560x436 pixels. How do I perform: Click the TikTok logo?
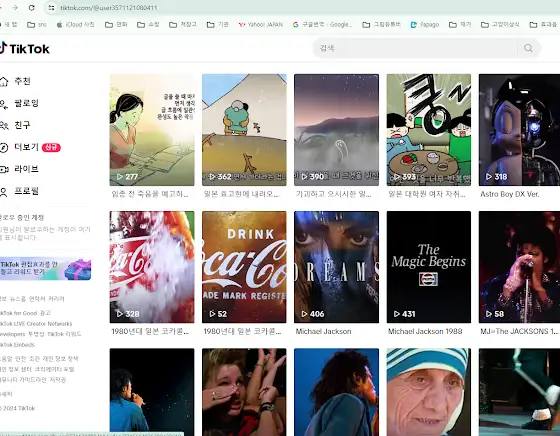point(25,48)
